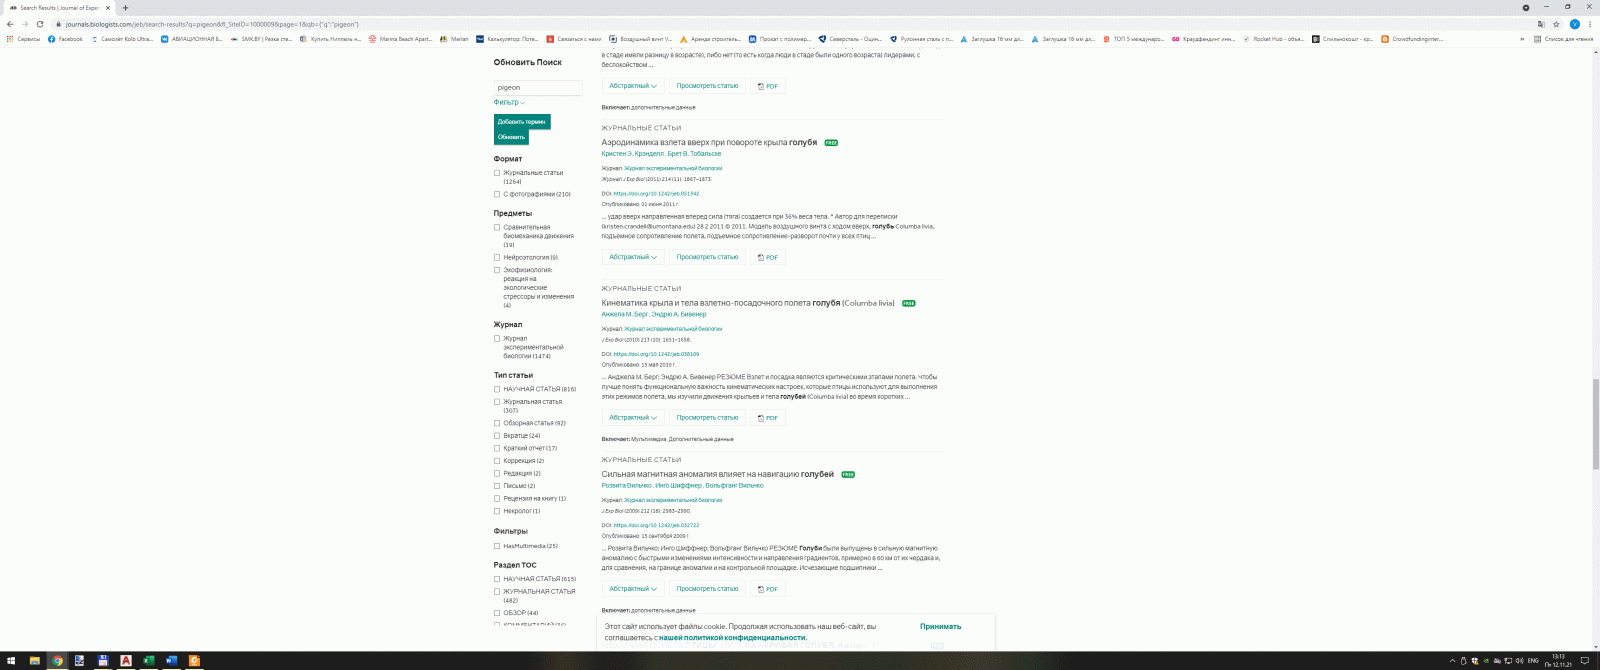Open the 'Сервисы' apps bookmark item
1600x670 pixels.
tap(24, 39)
